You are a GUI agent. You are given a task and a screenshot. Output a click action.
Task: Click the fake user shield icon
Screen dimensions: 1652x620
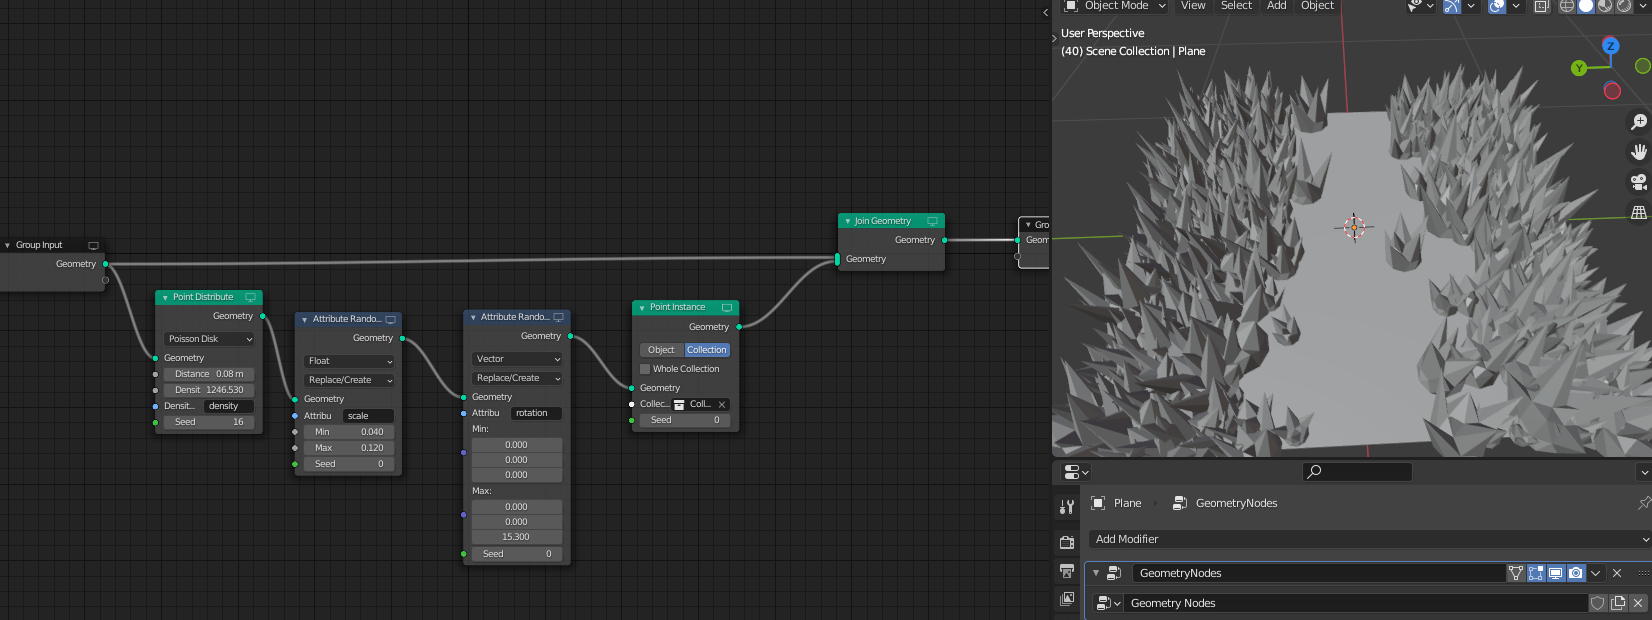tap(1598, 603)
